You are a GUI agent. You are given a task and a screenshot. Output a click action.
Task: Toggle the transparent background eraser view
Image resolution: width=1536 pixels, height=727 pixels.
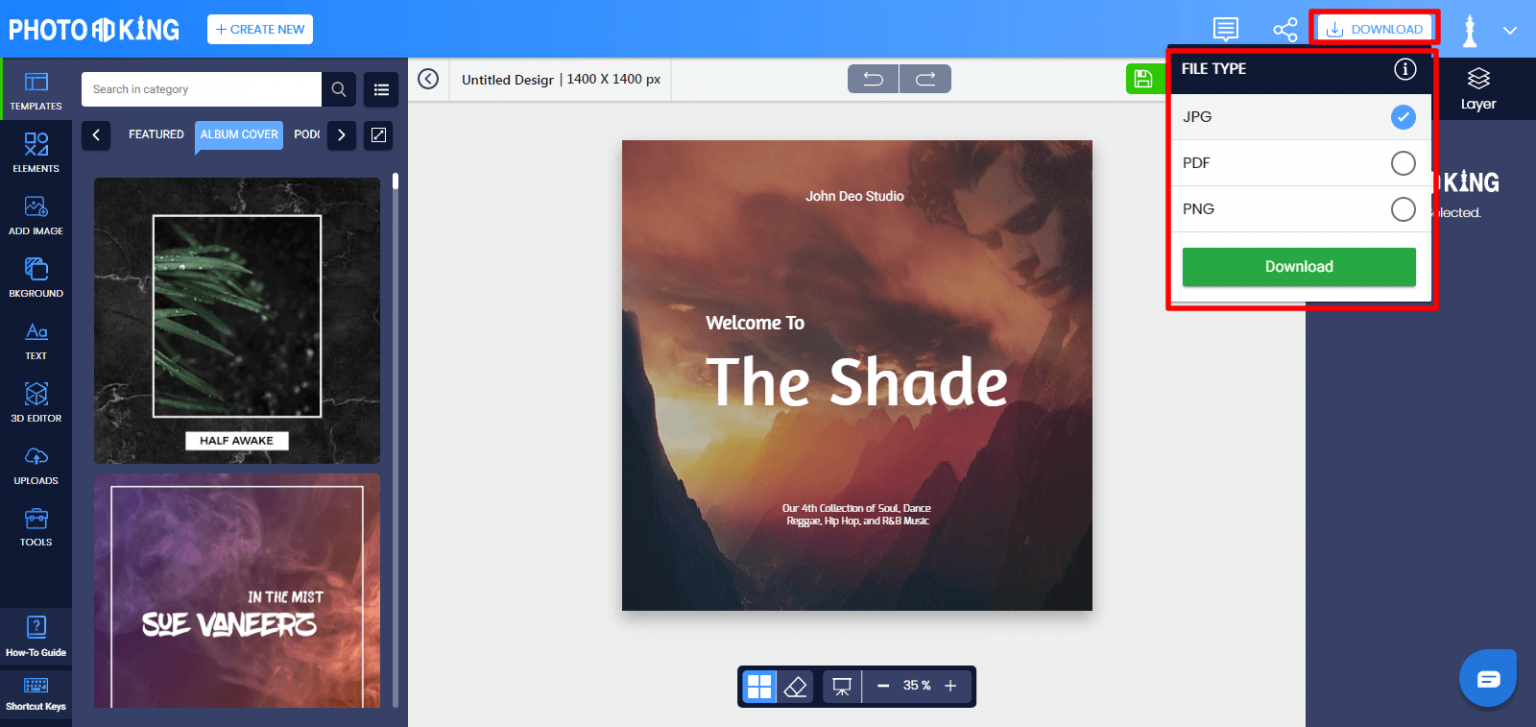pyautogui.click(x=795, y=686)
